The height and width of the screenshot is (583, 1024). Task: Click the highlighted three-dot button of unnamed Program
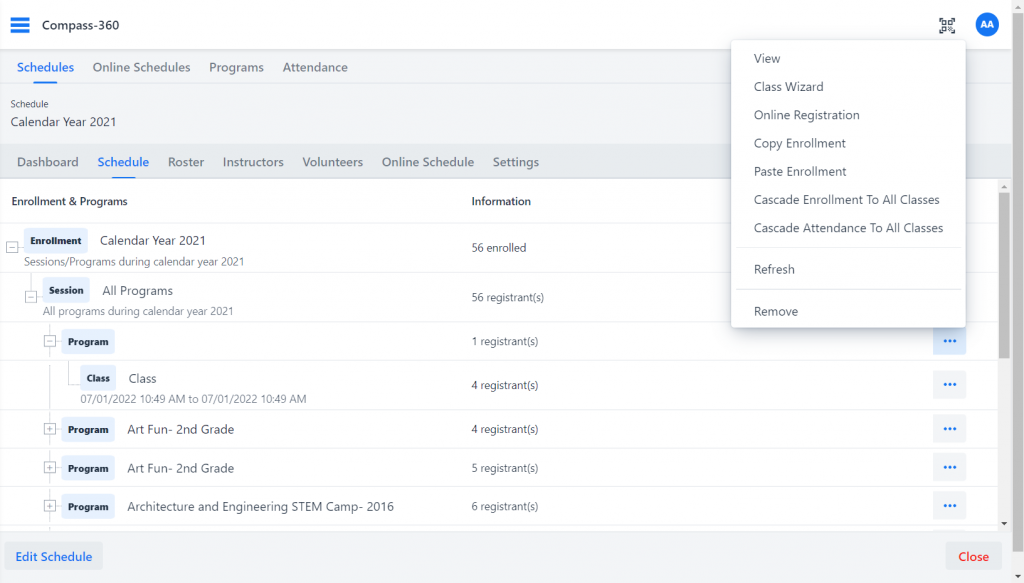point(950,341)
